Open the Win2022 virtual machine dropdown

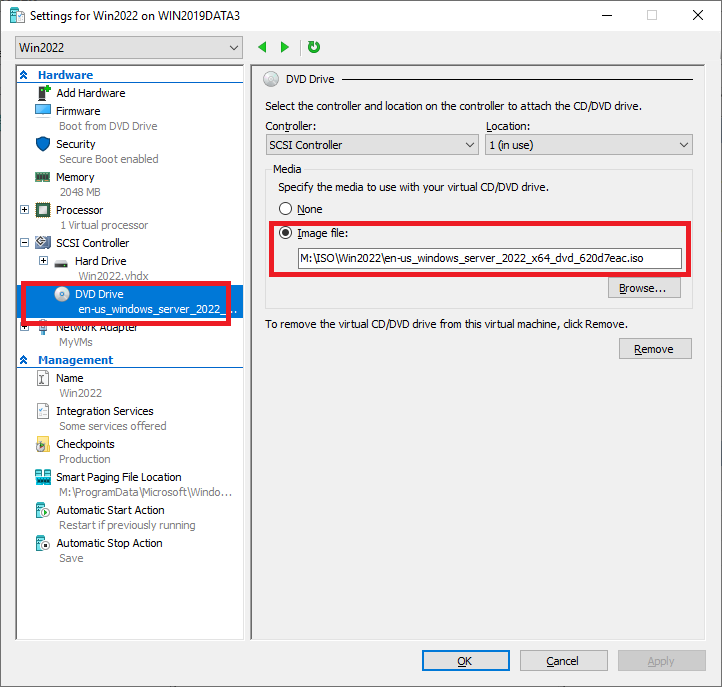click(129, 47)
